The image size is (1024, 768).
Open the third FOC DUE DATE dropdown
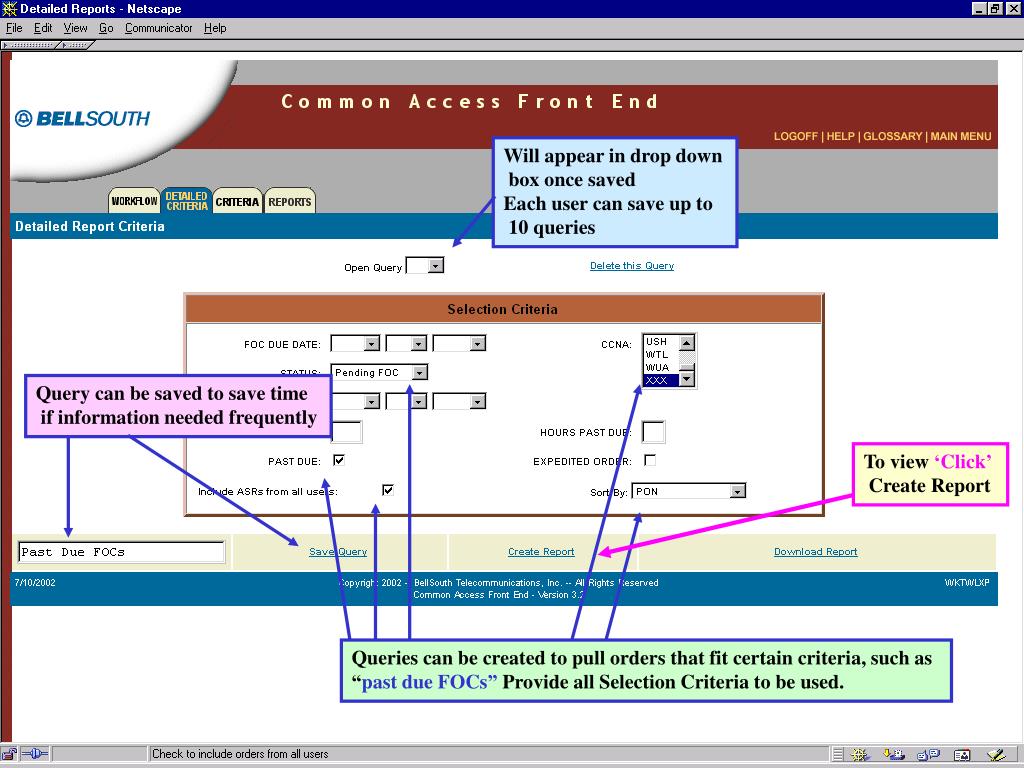pyautogui.click(x=459, y=344)
